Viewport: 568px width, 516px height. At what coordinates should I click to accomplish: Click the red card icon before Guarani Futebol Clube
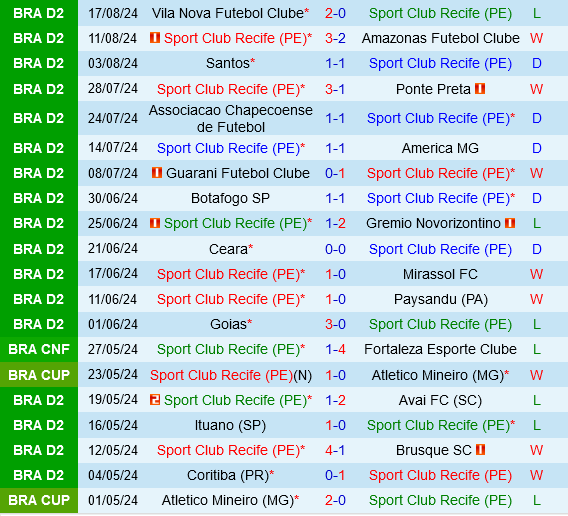click(x=157, y=172)
